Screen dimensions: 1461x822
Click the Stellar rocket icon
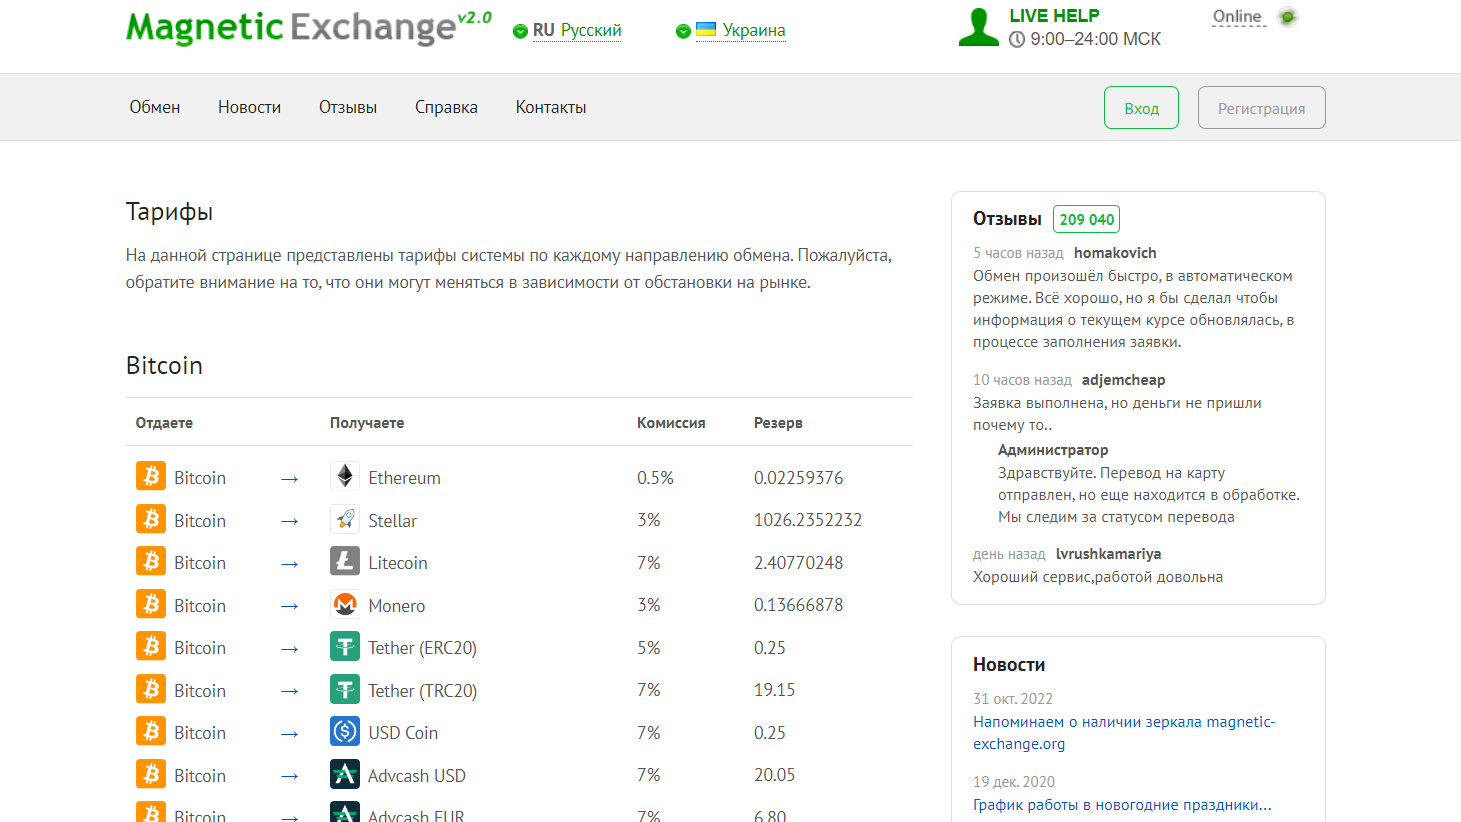pyautogui.click(x=345, y=519)
